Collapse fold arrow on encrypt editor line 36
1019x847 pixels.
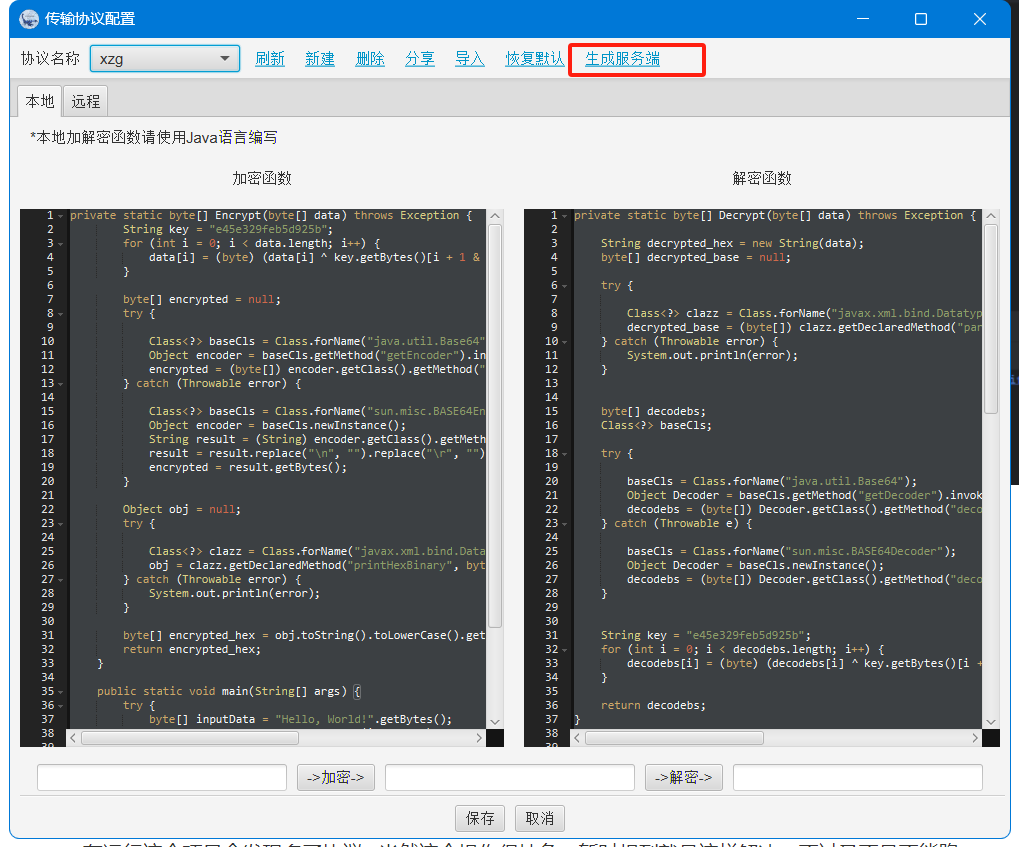(60, 706)
